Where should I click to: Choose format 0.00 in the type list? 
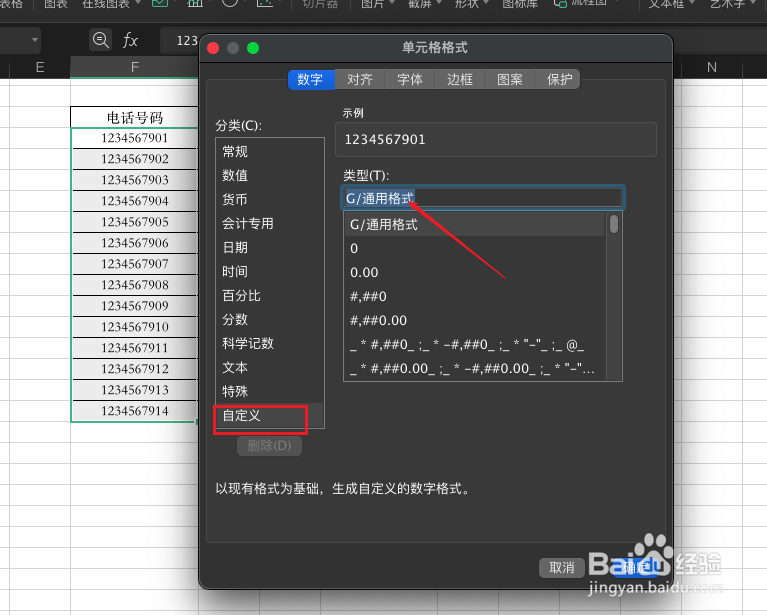pos(474,273)
